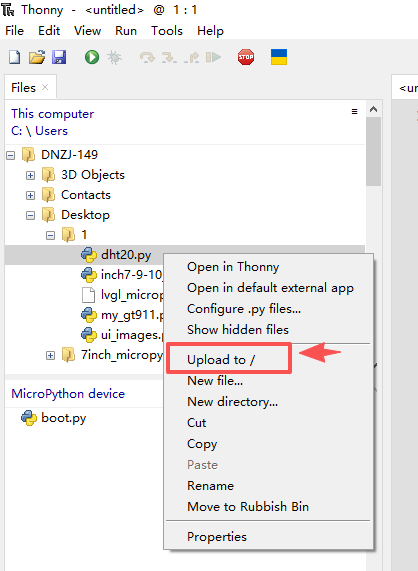Close the Files tab with x

click(x=45, y=87)
